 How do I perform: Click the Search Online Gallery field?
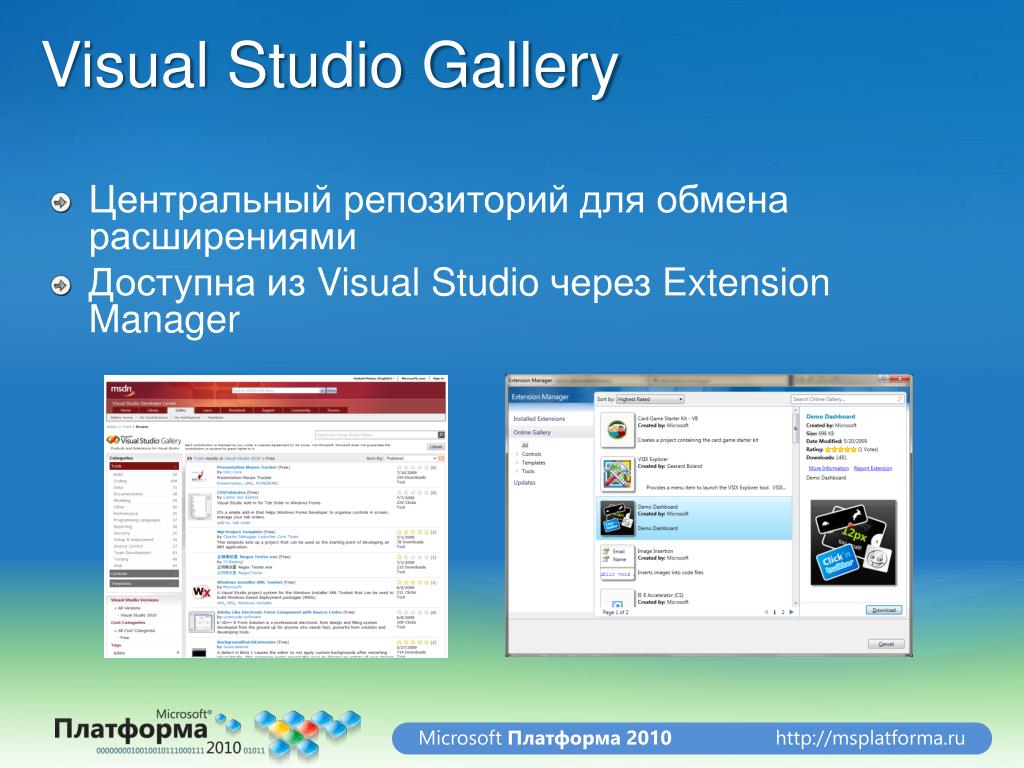coord(847,398)
